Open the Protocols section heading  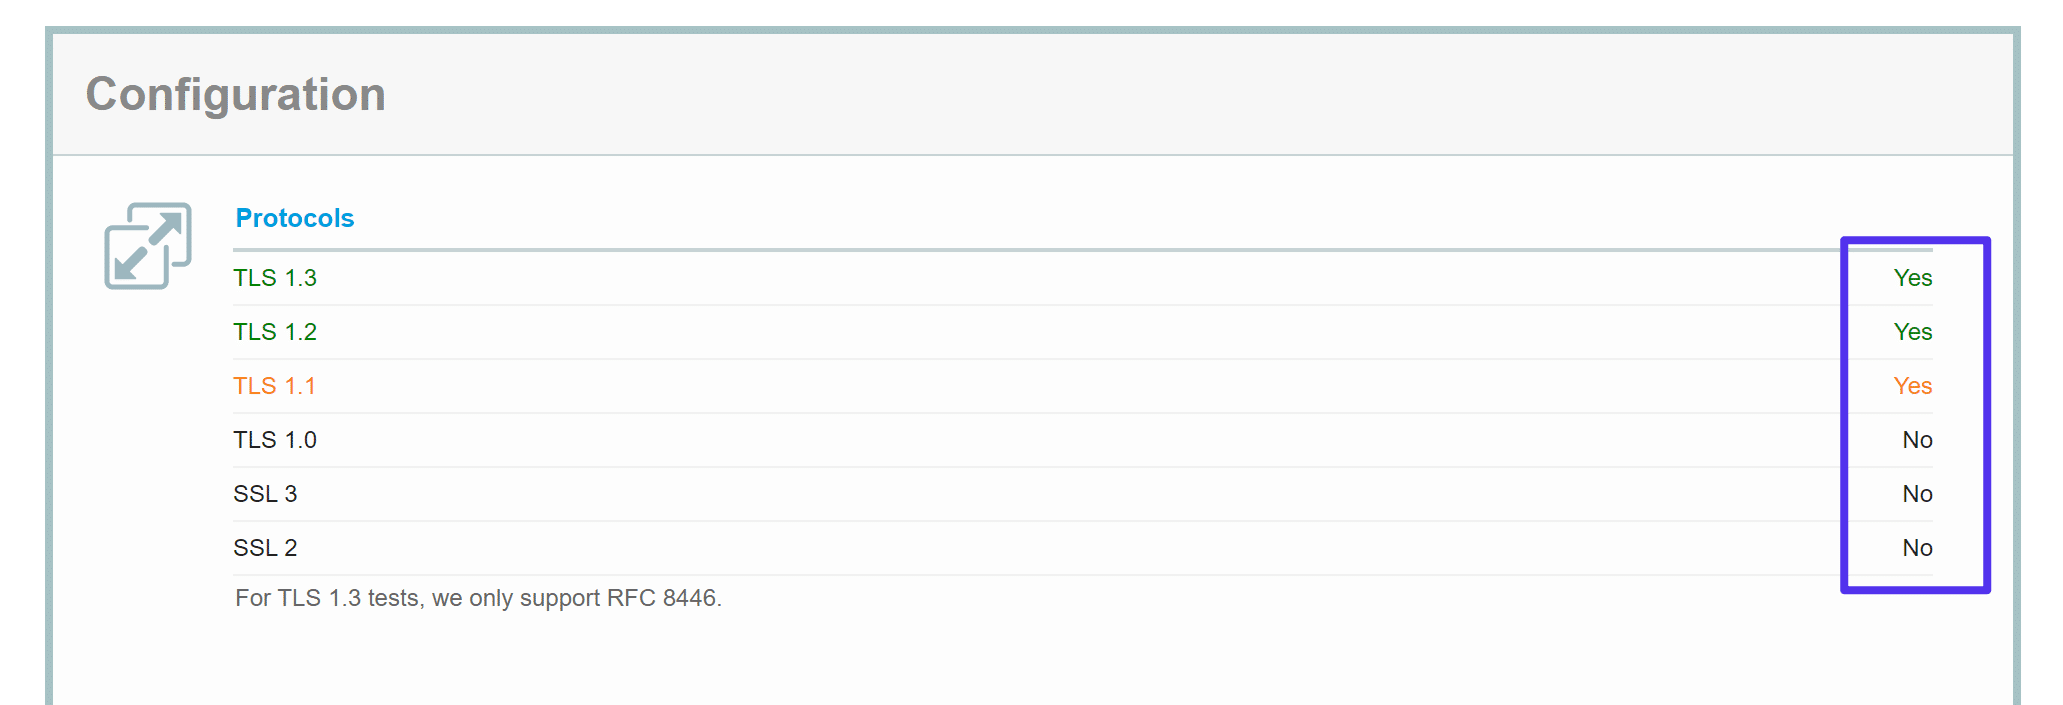pyautogui.click(x=295, y=218)
